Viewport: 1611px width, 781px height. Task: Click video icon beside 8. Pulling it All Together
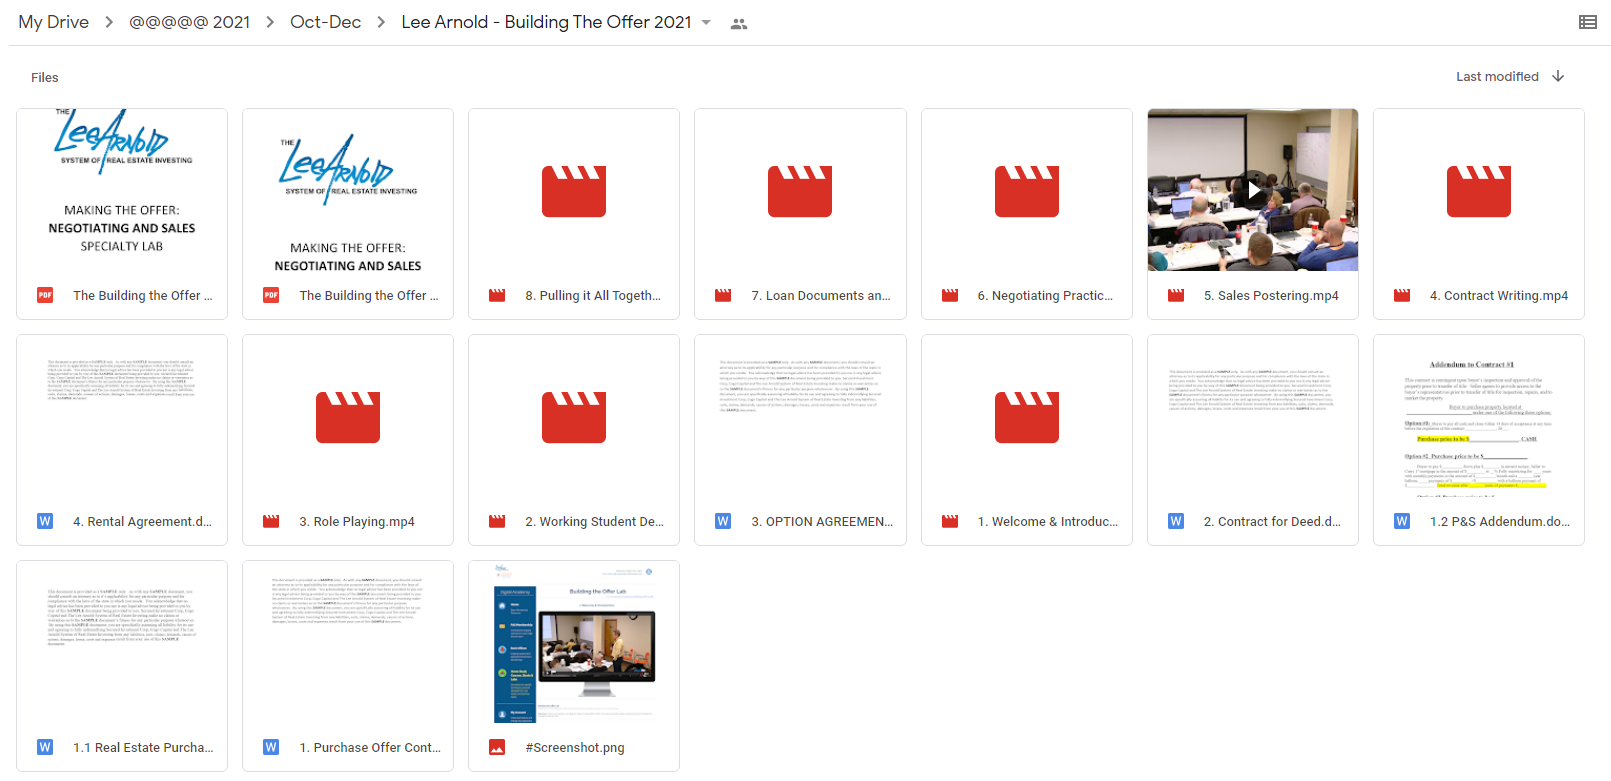(x=497, y=295)
